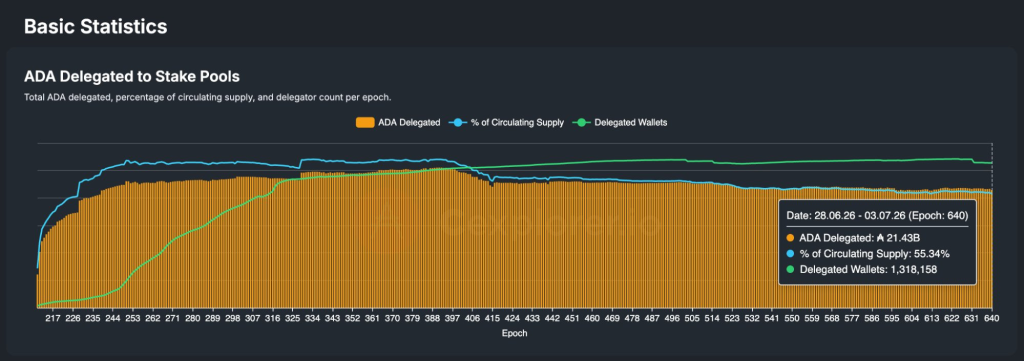
Task: Click the 'Basic Statistics' heading
Action: coord(95,27)
